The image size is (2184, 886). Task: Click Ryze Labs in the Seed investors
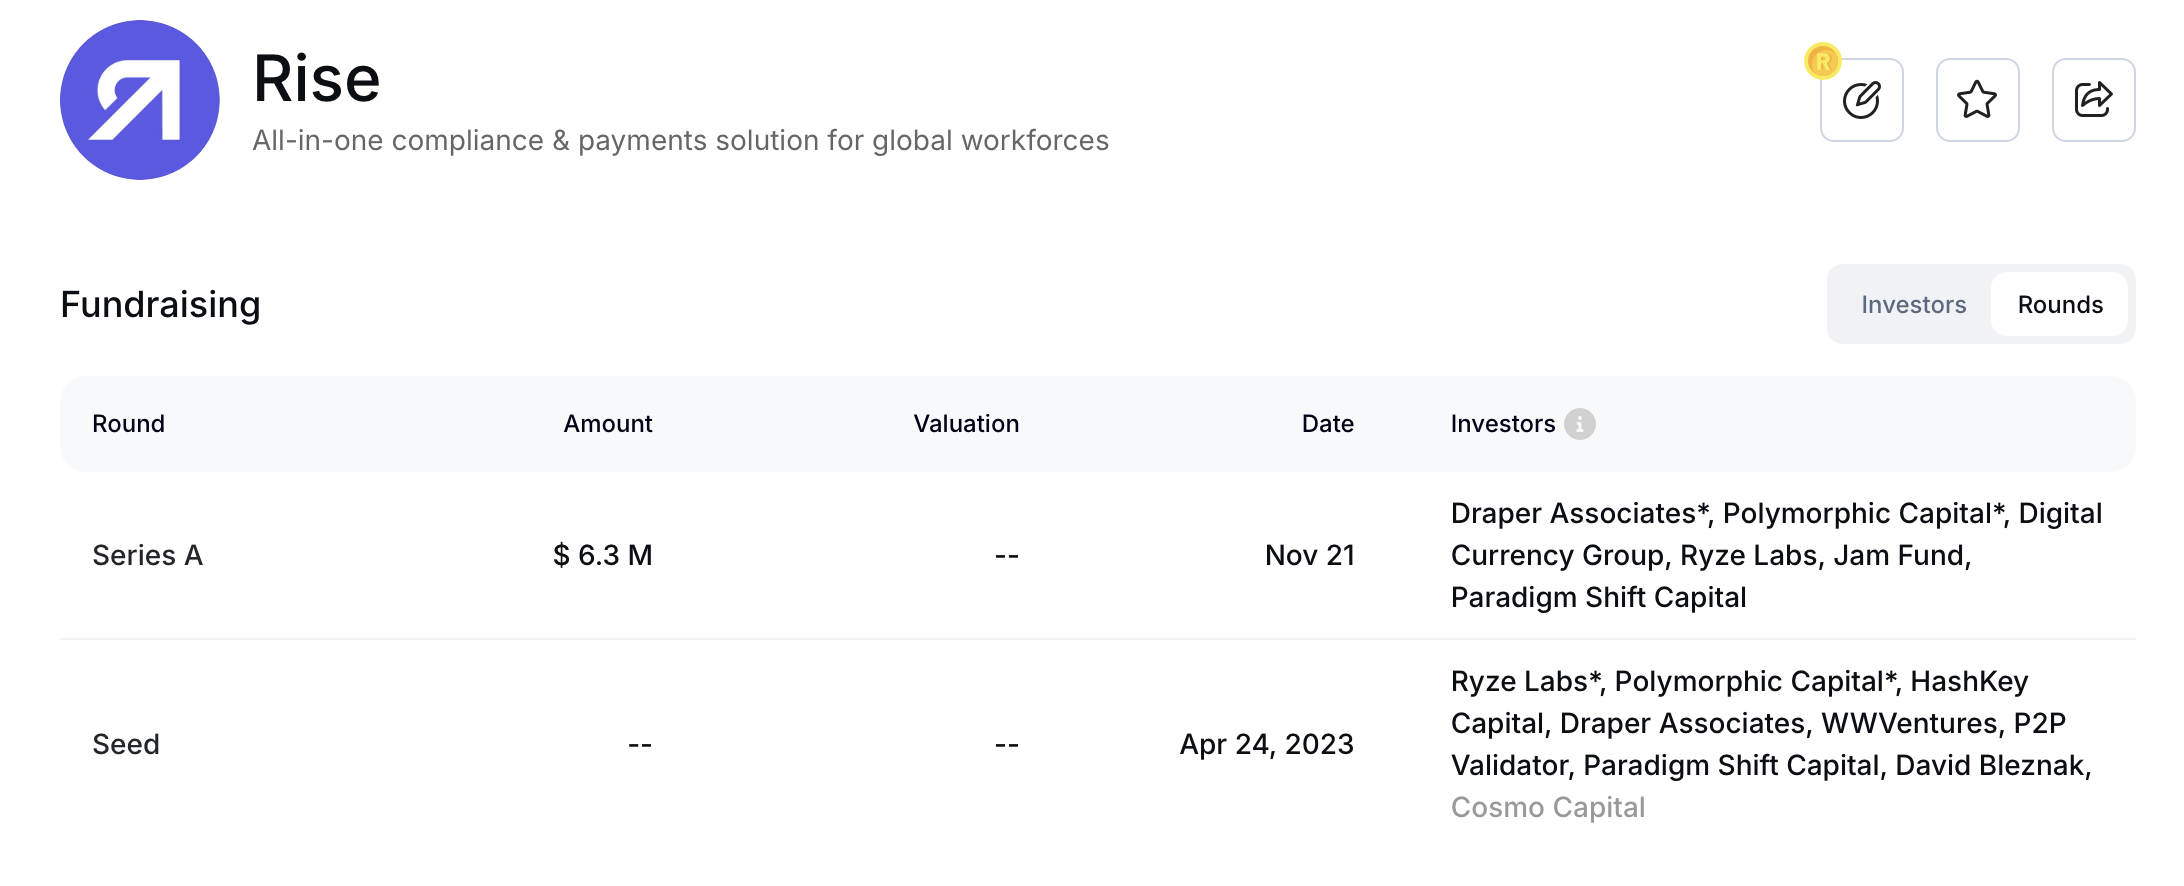coord(1519,681)
